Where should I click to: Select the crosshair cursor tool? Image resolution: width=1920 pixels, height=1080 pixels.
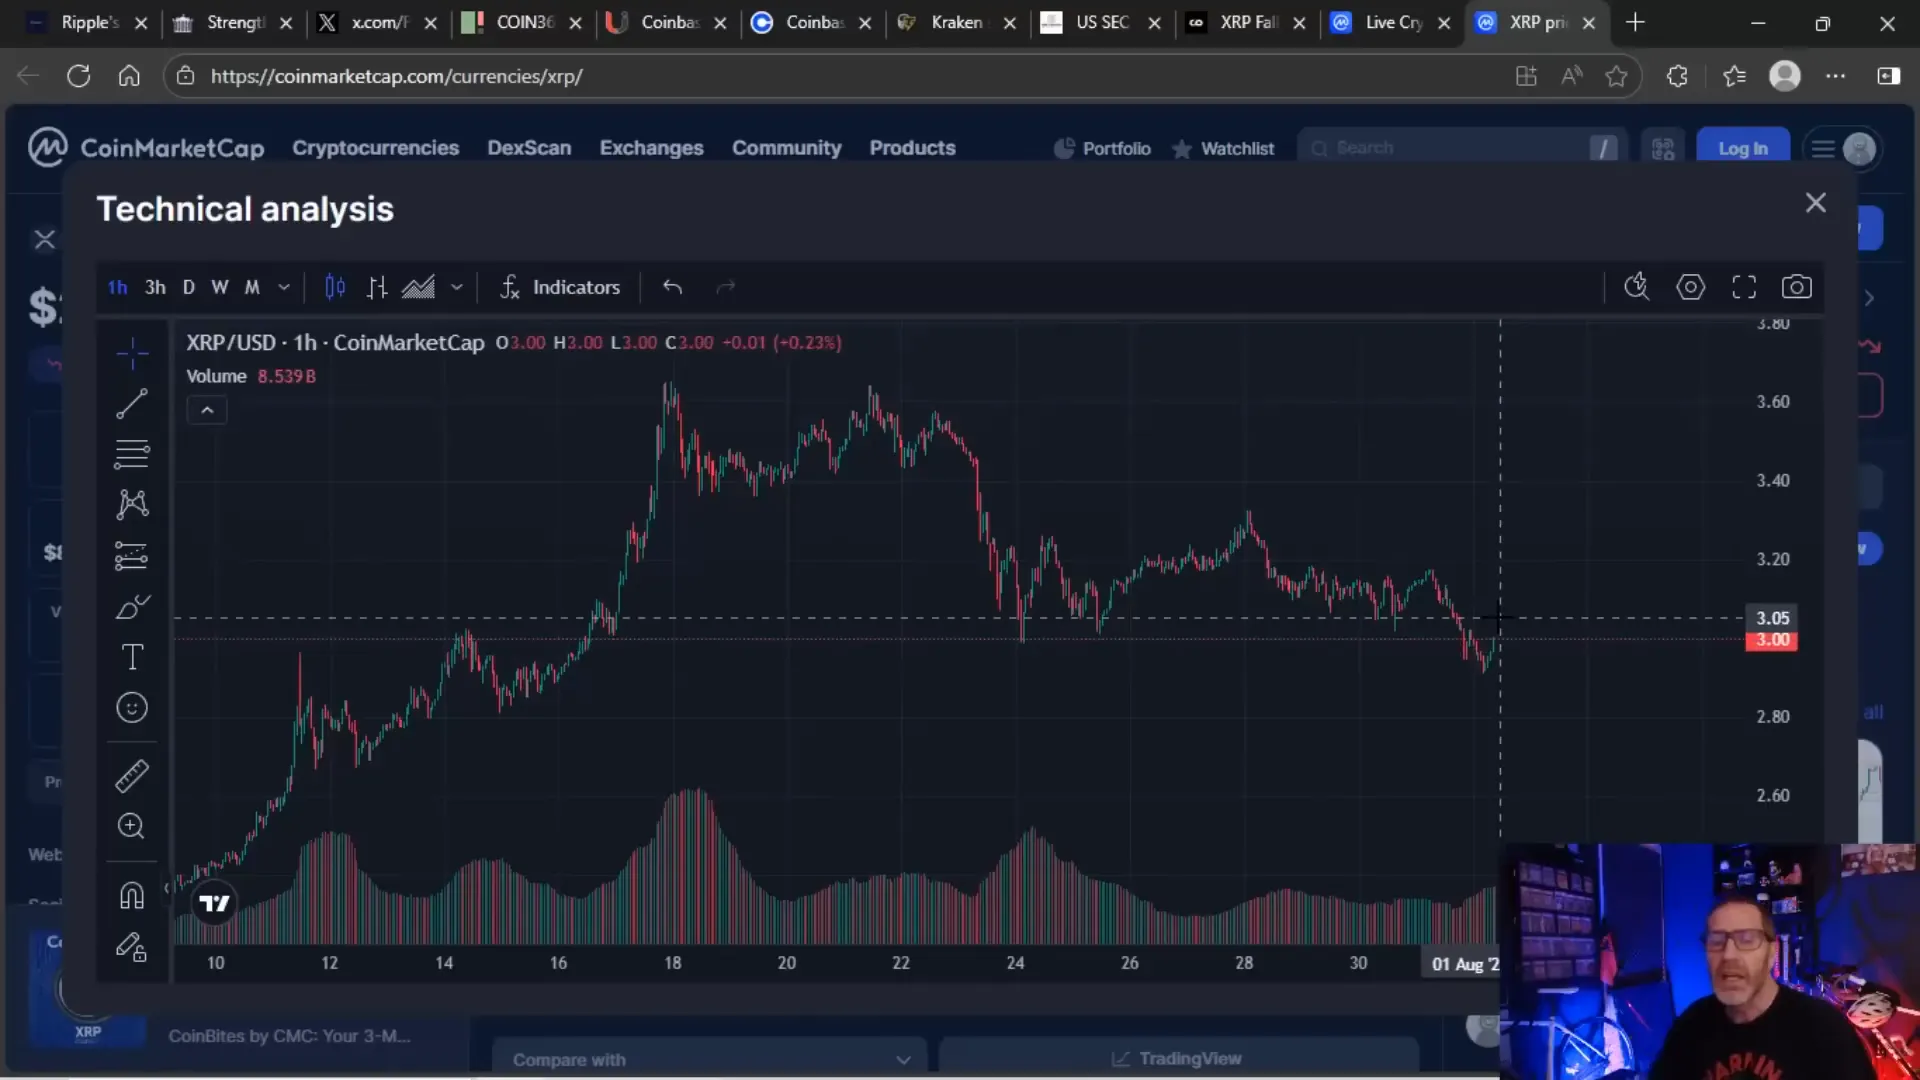pos(132,353)
